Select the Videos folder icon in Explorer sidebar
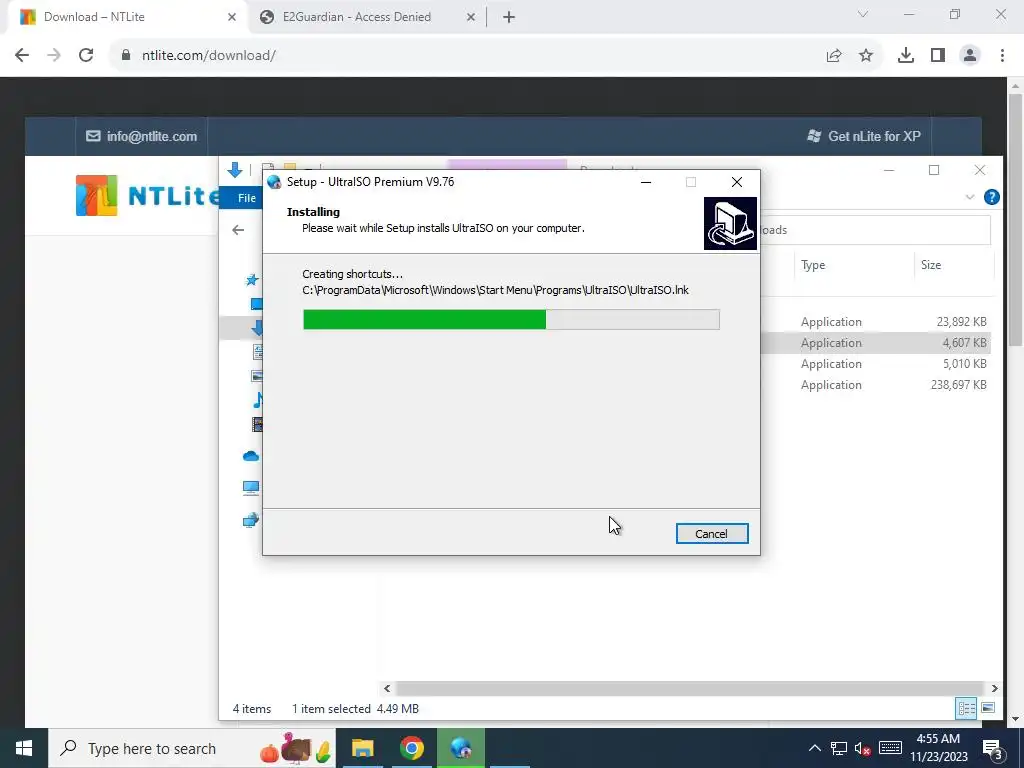This screenshot has width=1024, height=768. click(x=257, y=424)
